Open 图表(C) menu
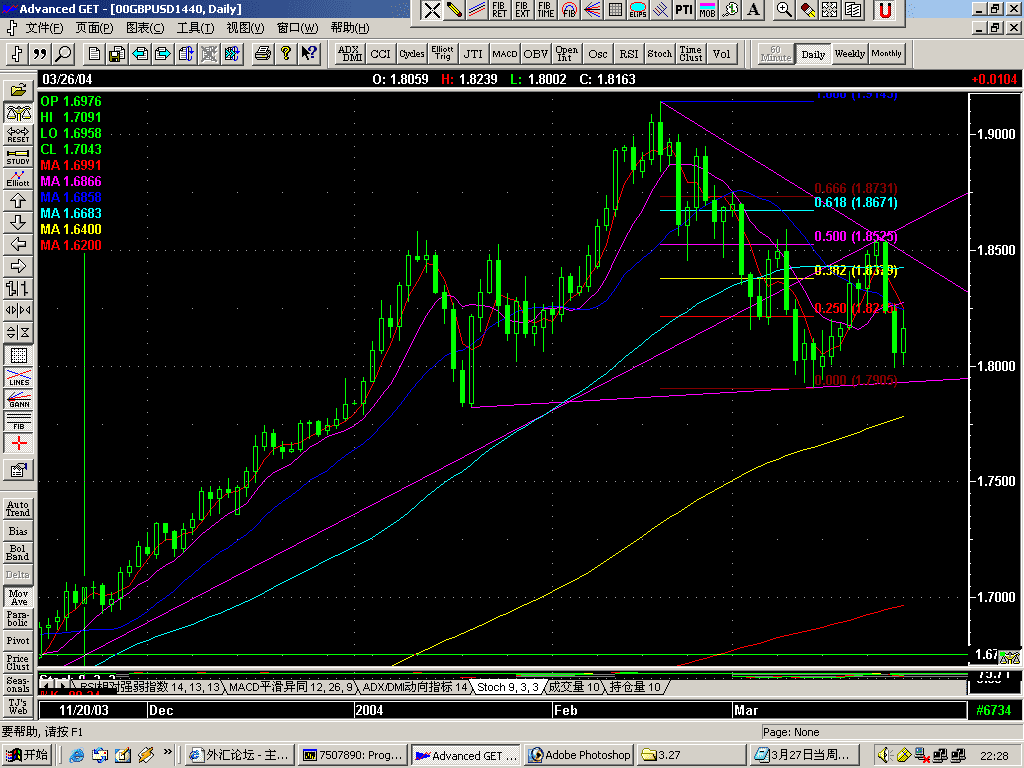 pyautogui.click(x=145, y=28)
